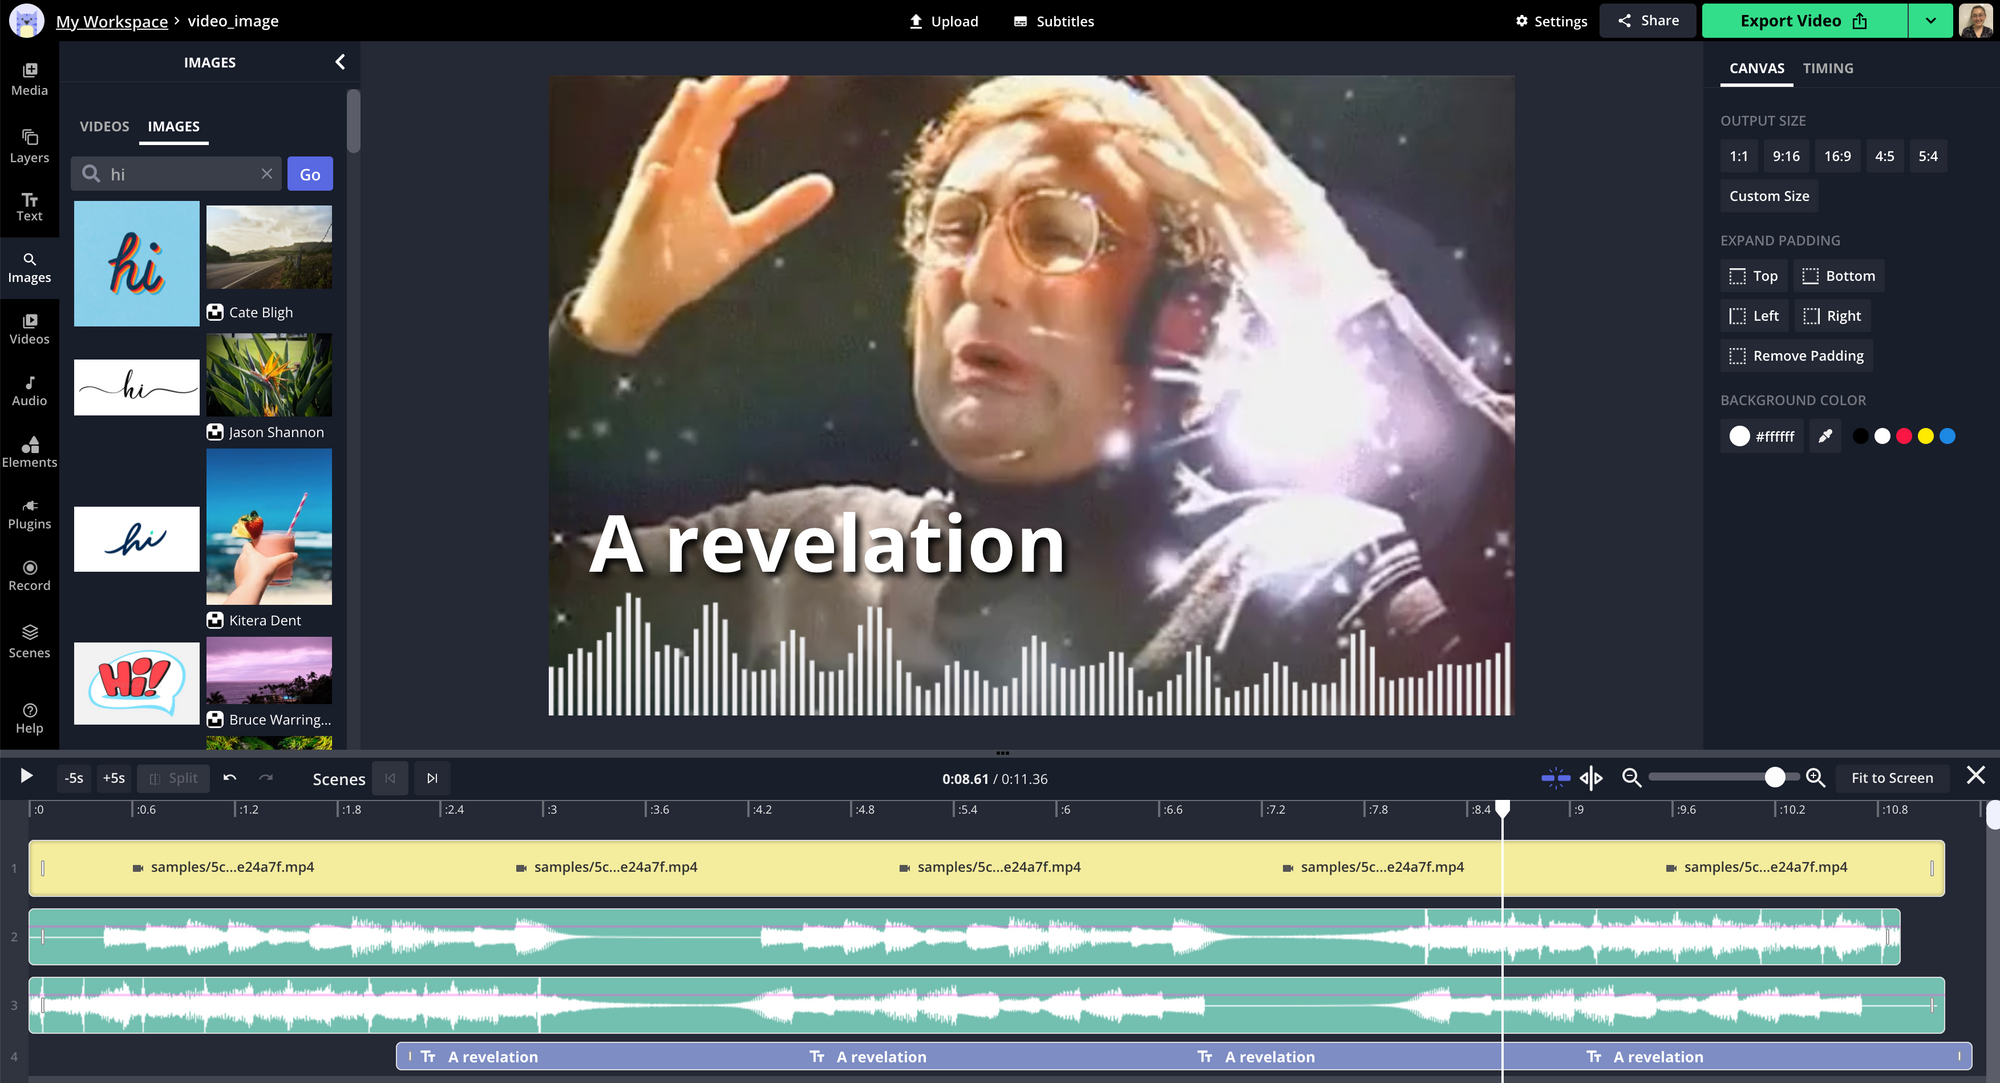Screen dimensions: 2000x1083
Task: Switch to the TIMING tab
Action: (x=1828, y=68)
